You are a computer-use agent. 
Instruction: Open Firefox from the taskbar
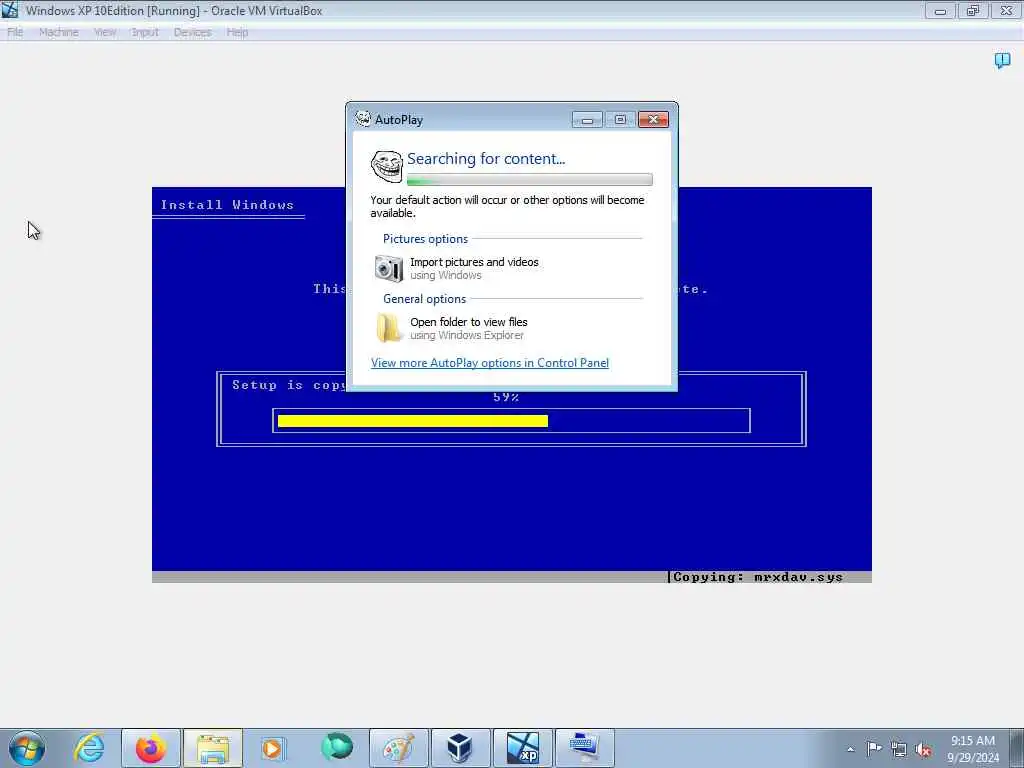click(151, 748)
